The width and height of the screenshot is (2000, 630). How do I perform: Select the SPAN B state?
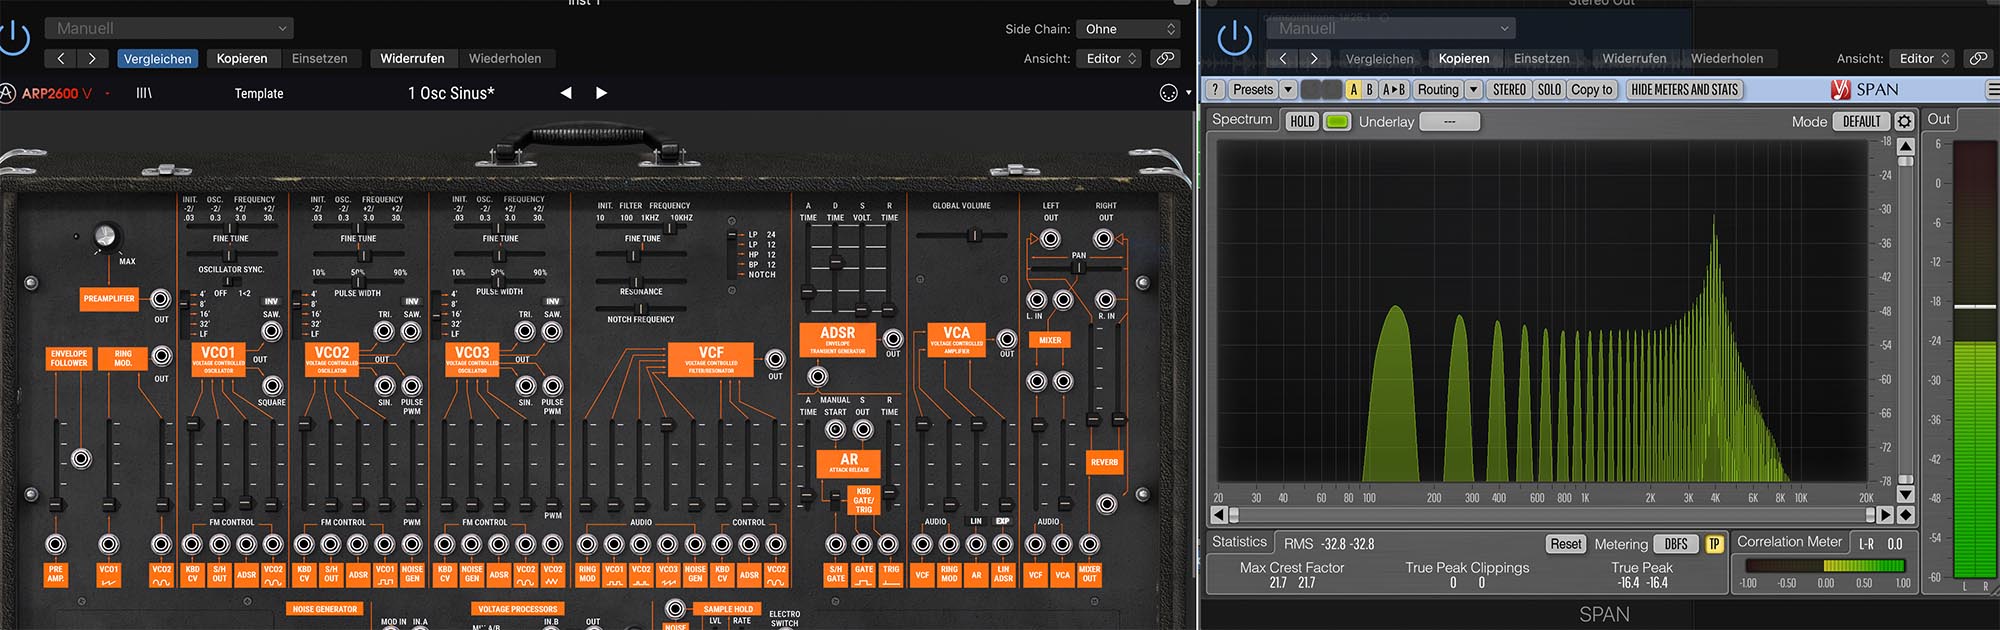[x=1370, y=90]
